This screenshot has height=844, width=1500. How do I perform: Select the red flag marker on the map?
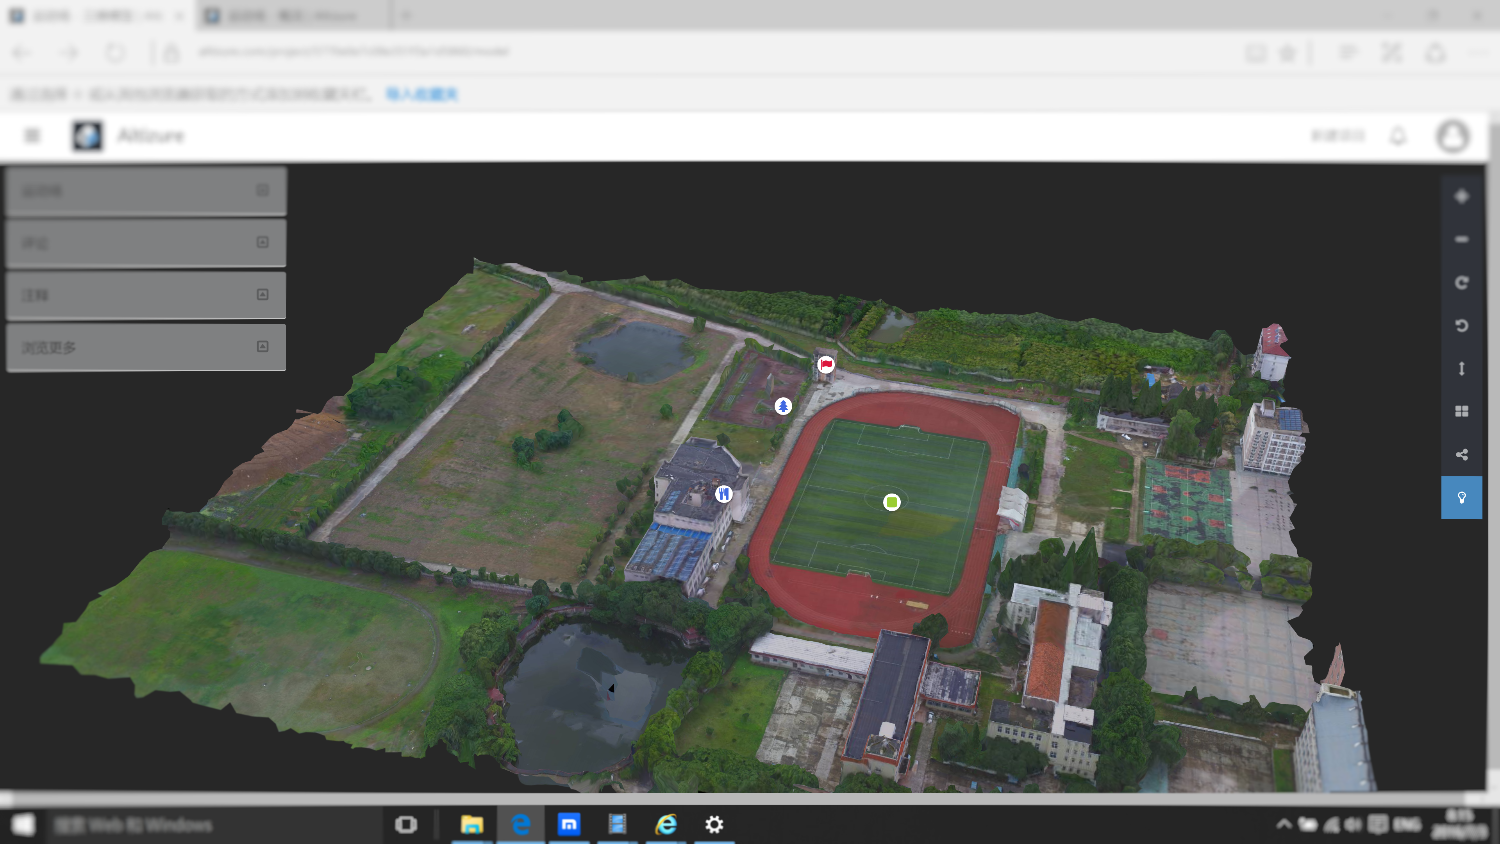[826, 365]
